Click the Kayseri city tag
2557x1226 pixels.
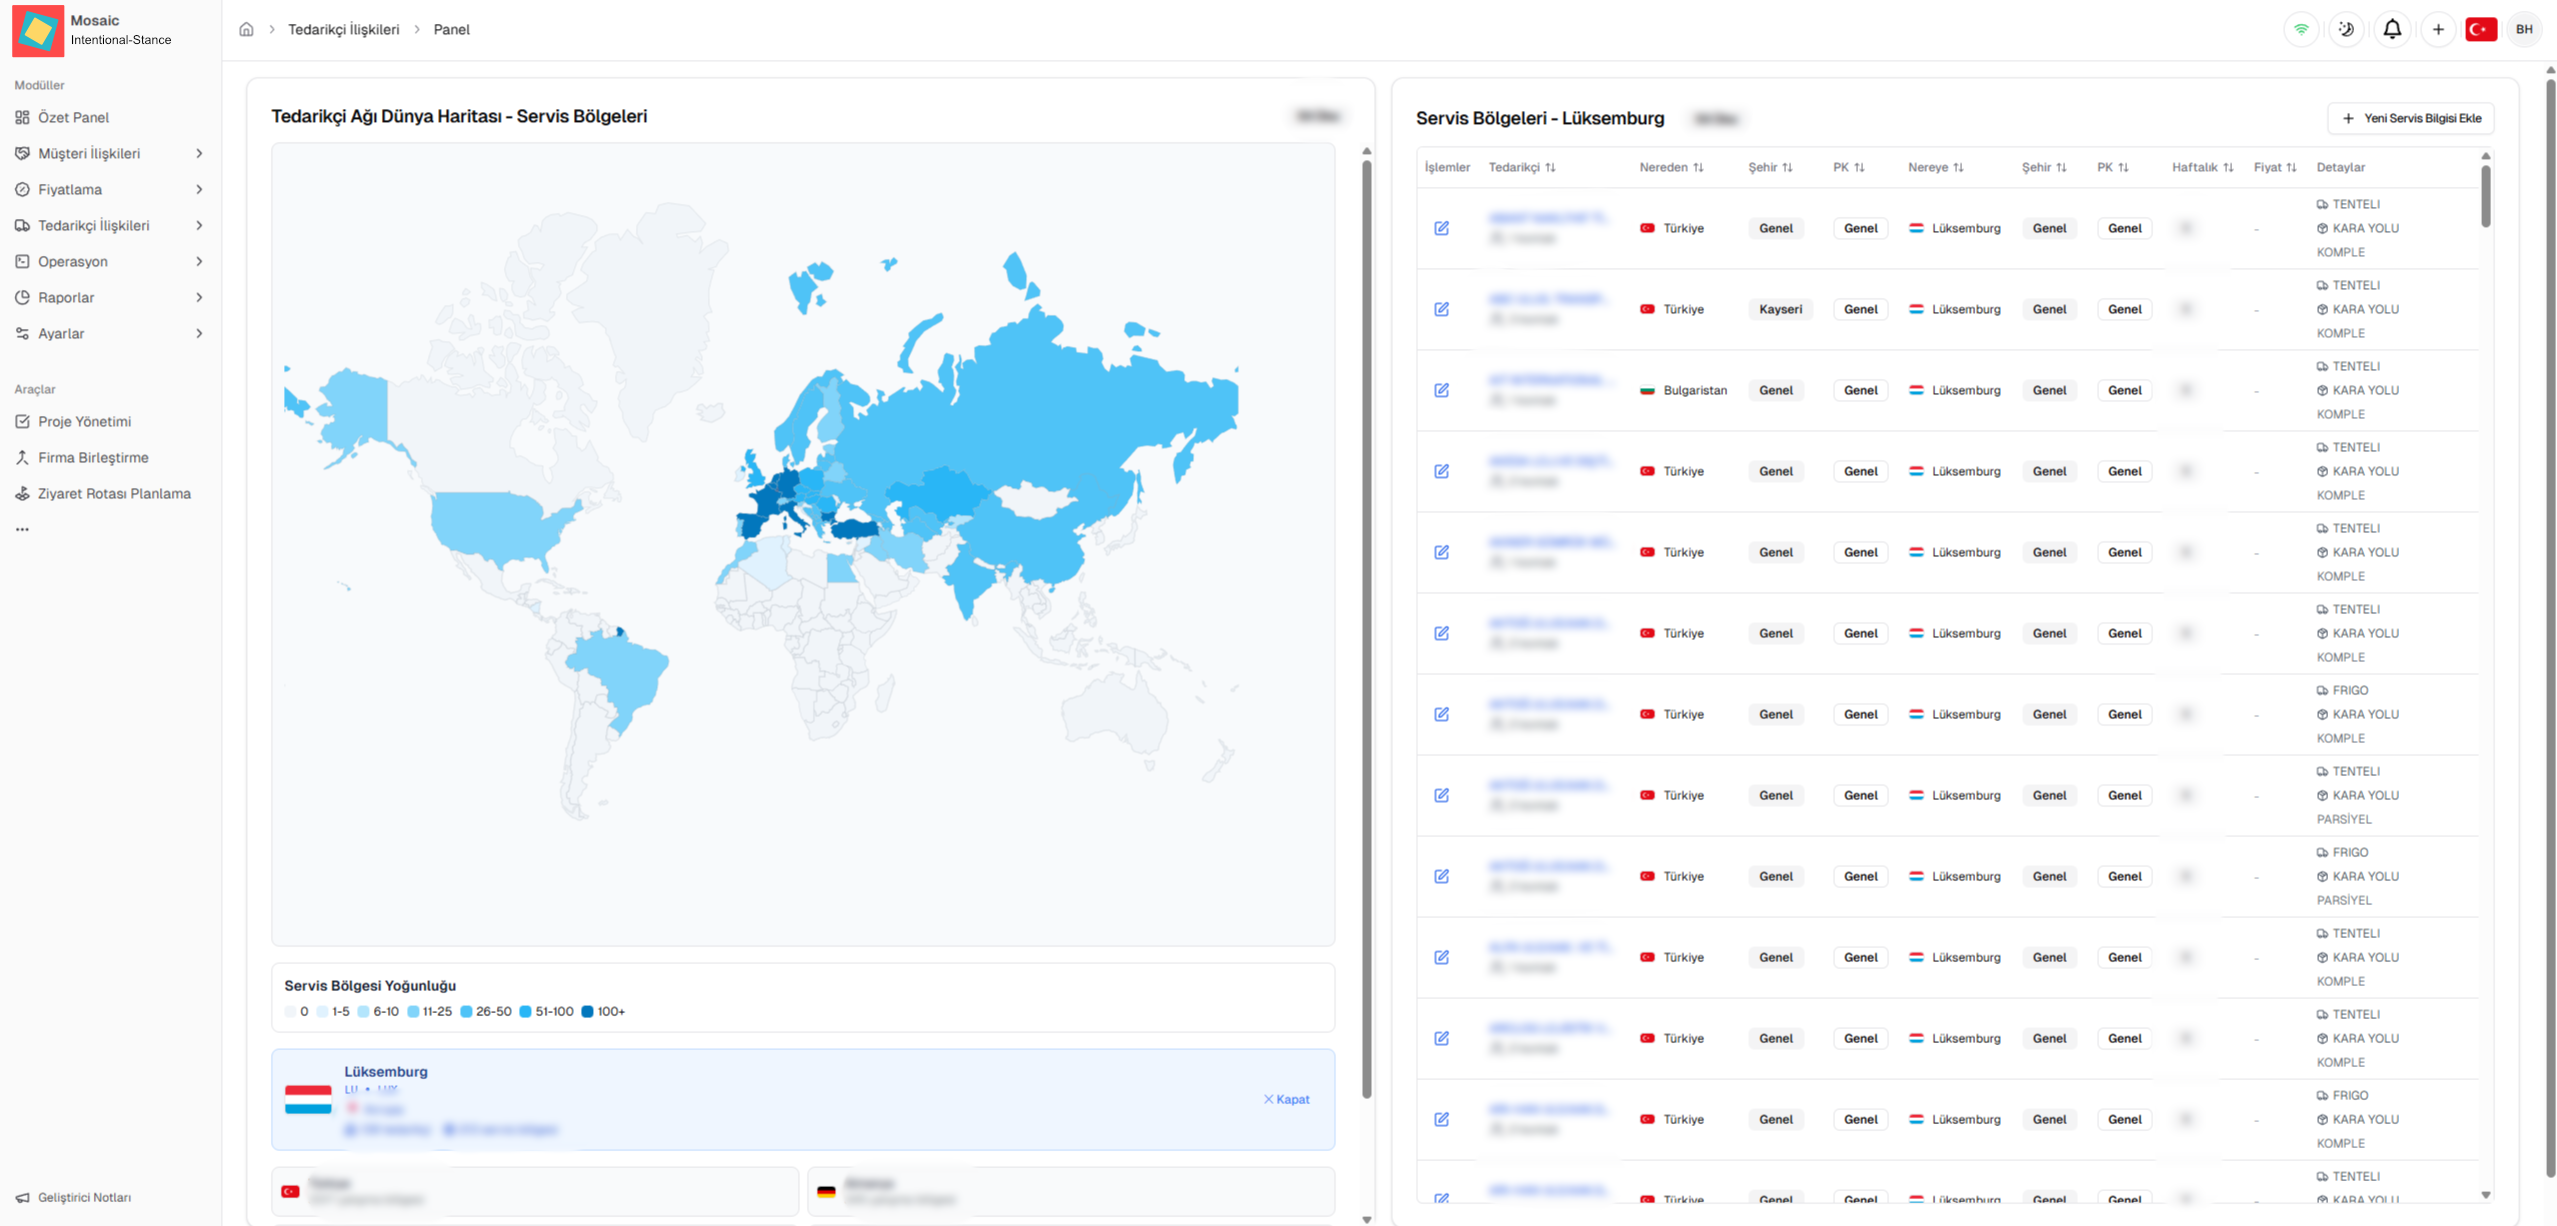point(1780,309)
